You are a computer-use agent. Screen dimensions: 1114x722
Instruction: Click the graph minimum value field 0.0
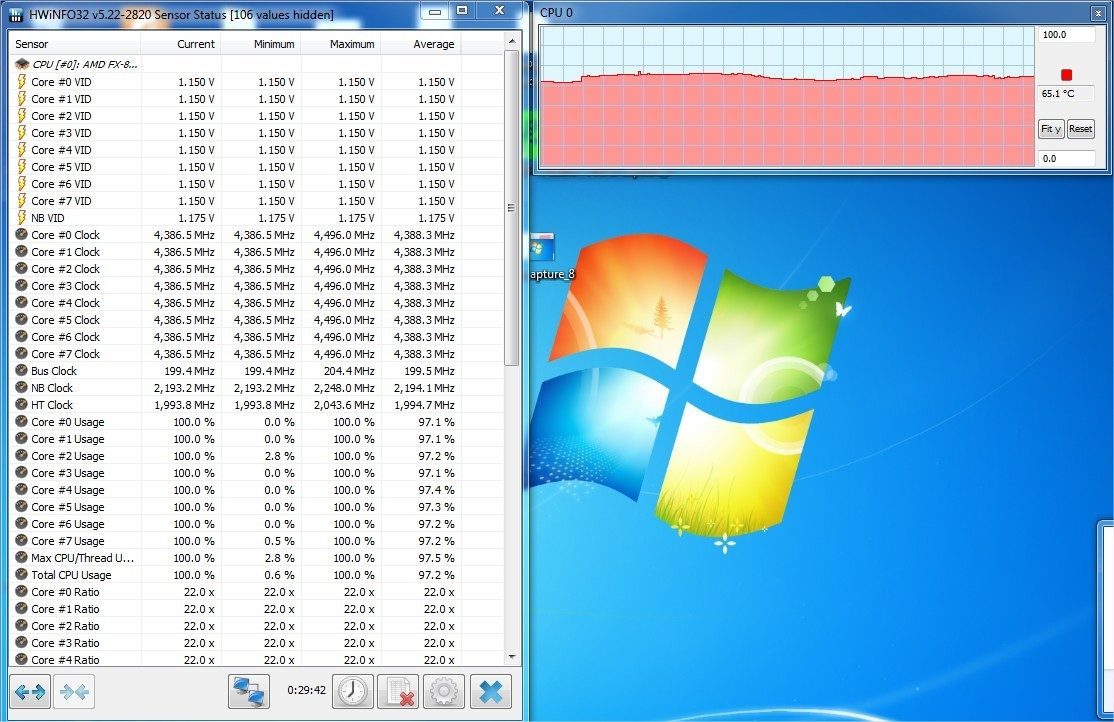pyautogui.click(x=1066, y=158)
